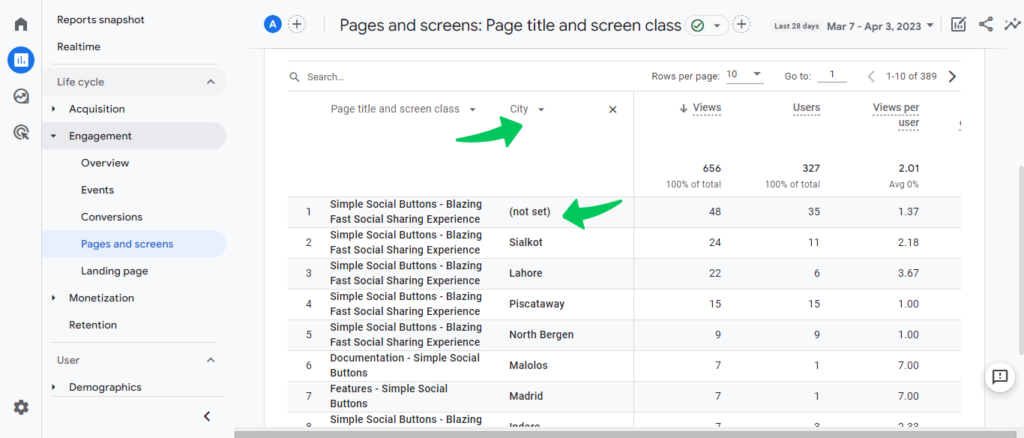The height and width of the screenshot is (438, 1024).
Task: Open Events report
Action: (x=97, y=190)
